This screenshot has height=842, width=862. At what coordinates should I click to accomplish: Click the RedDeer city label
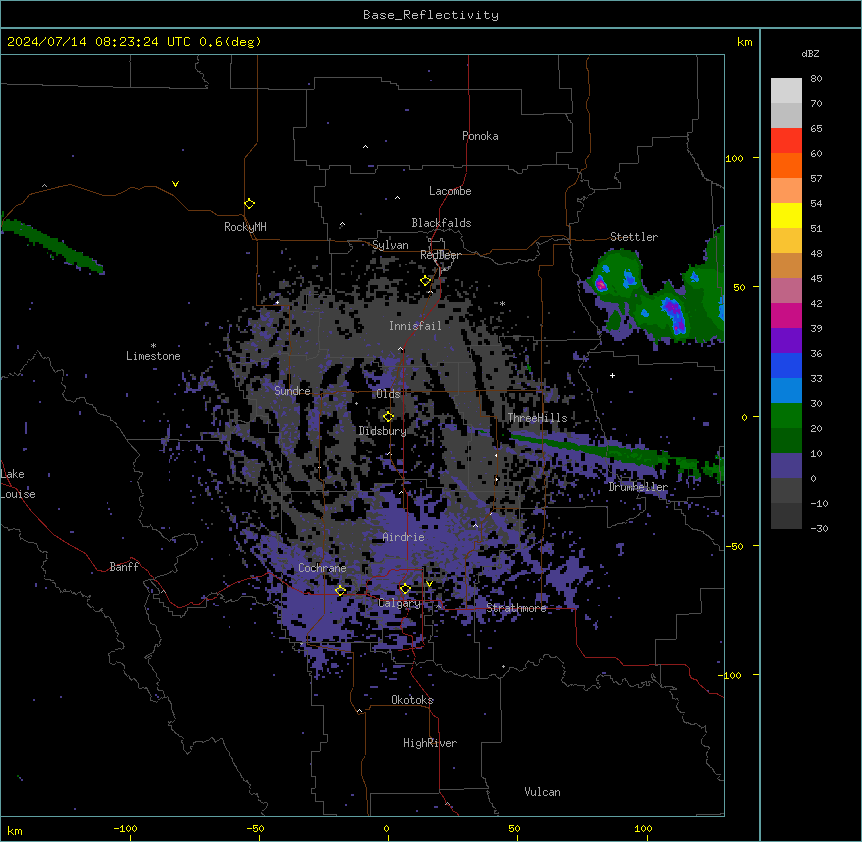[440, 255]
